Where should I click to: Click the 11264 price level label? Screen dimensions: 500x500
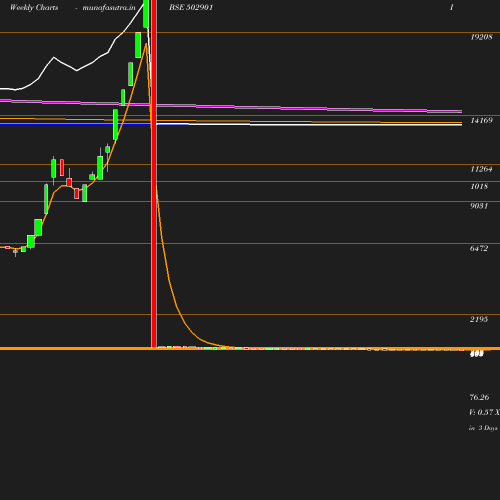(x=481, y=169)
